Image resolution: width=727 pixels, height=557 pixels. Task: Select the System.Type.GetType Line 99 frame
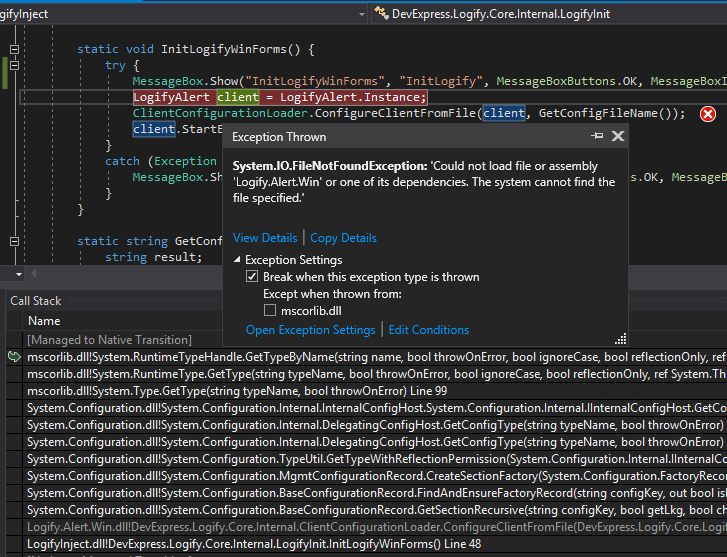tap(375, 391)
